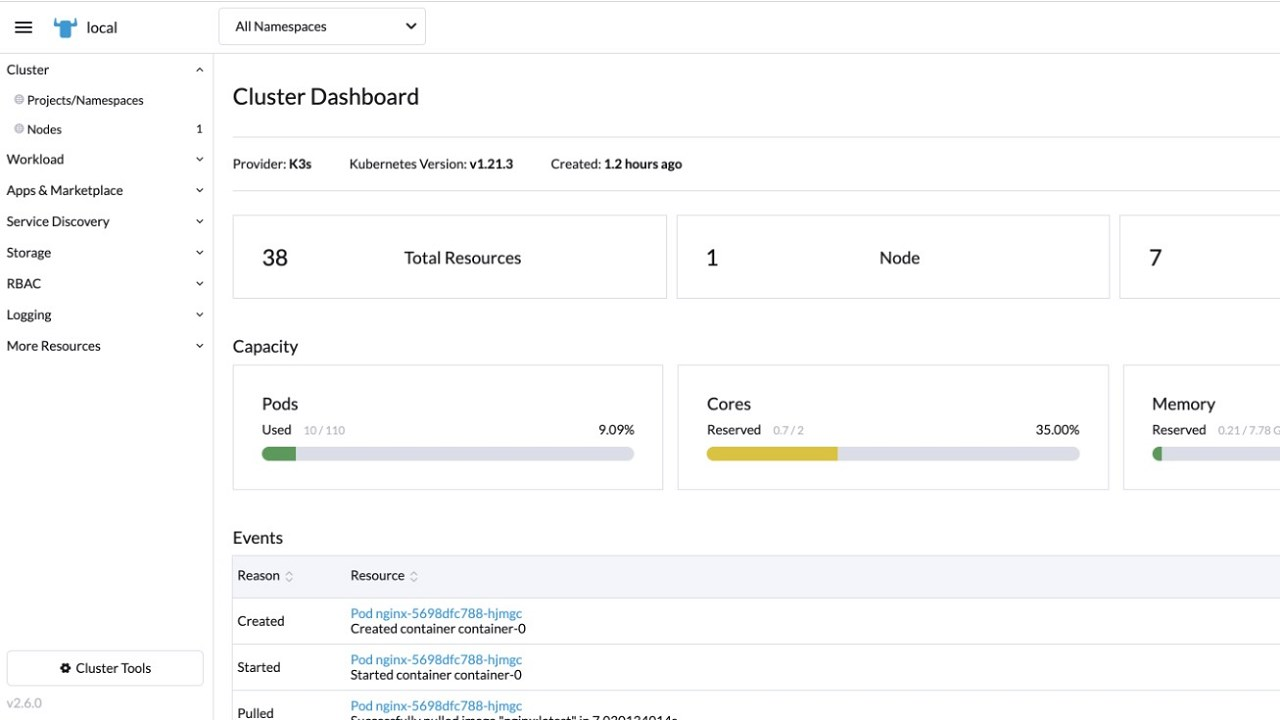Click the Total Resources card

449,257
